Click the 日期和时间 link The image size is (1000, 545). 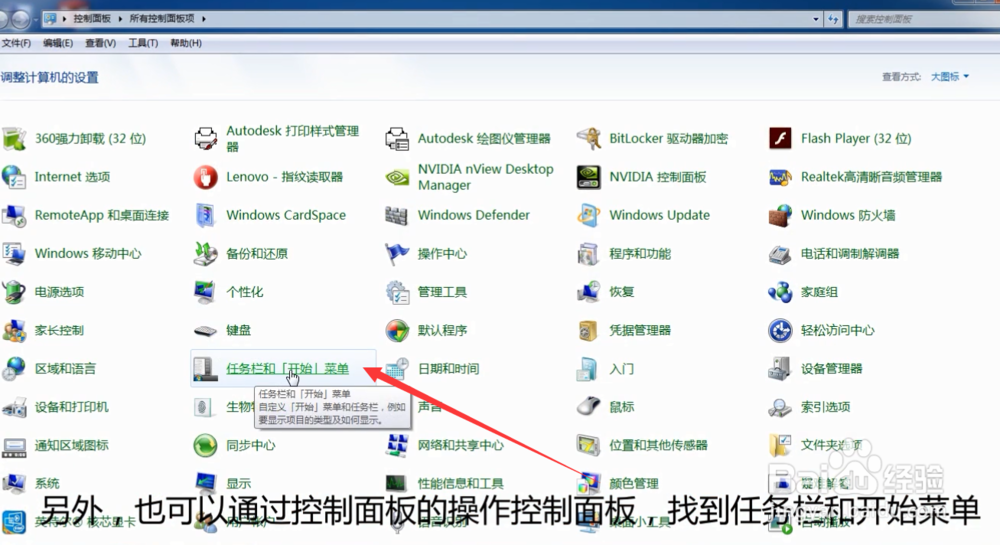pyautogui.click(x=448, y=368)
